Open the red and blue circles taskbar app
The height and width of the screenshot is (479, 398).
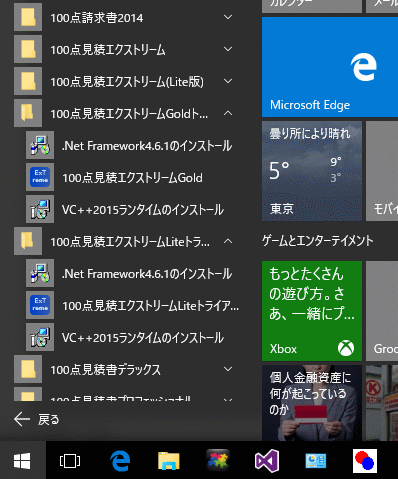365,461
